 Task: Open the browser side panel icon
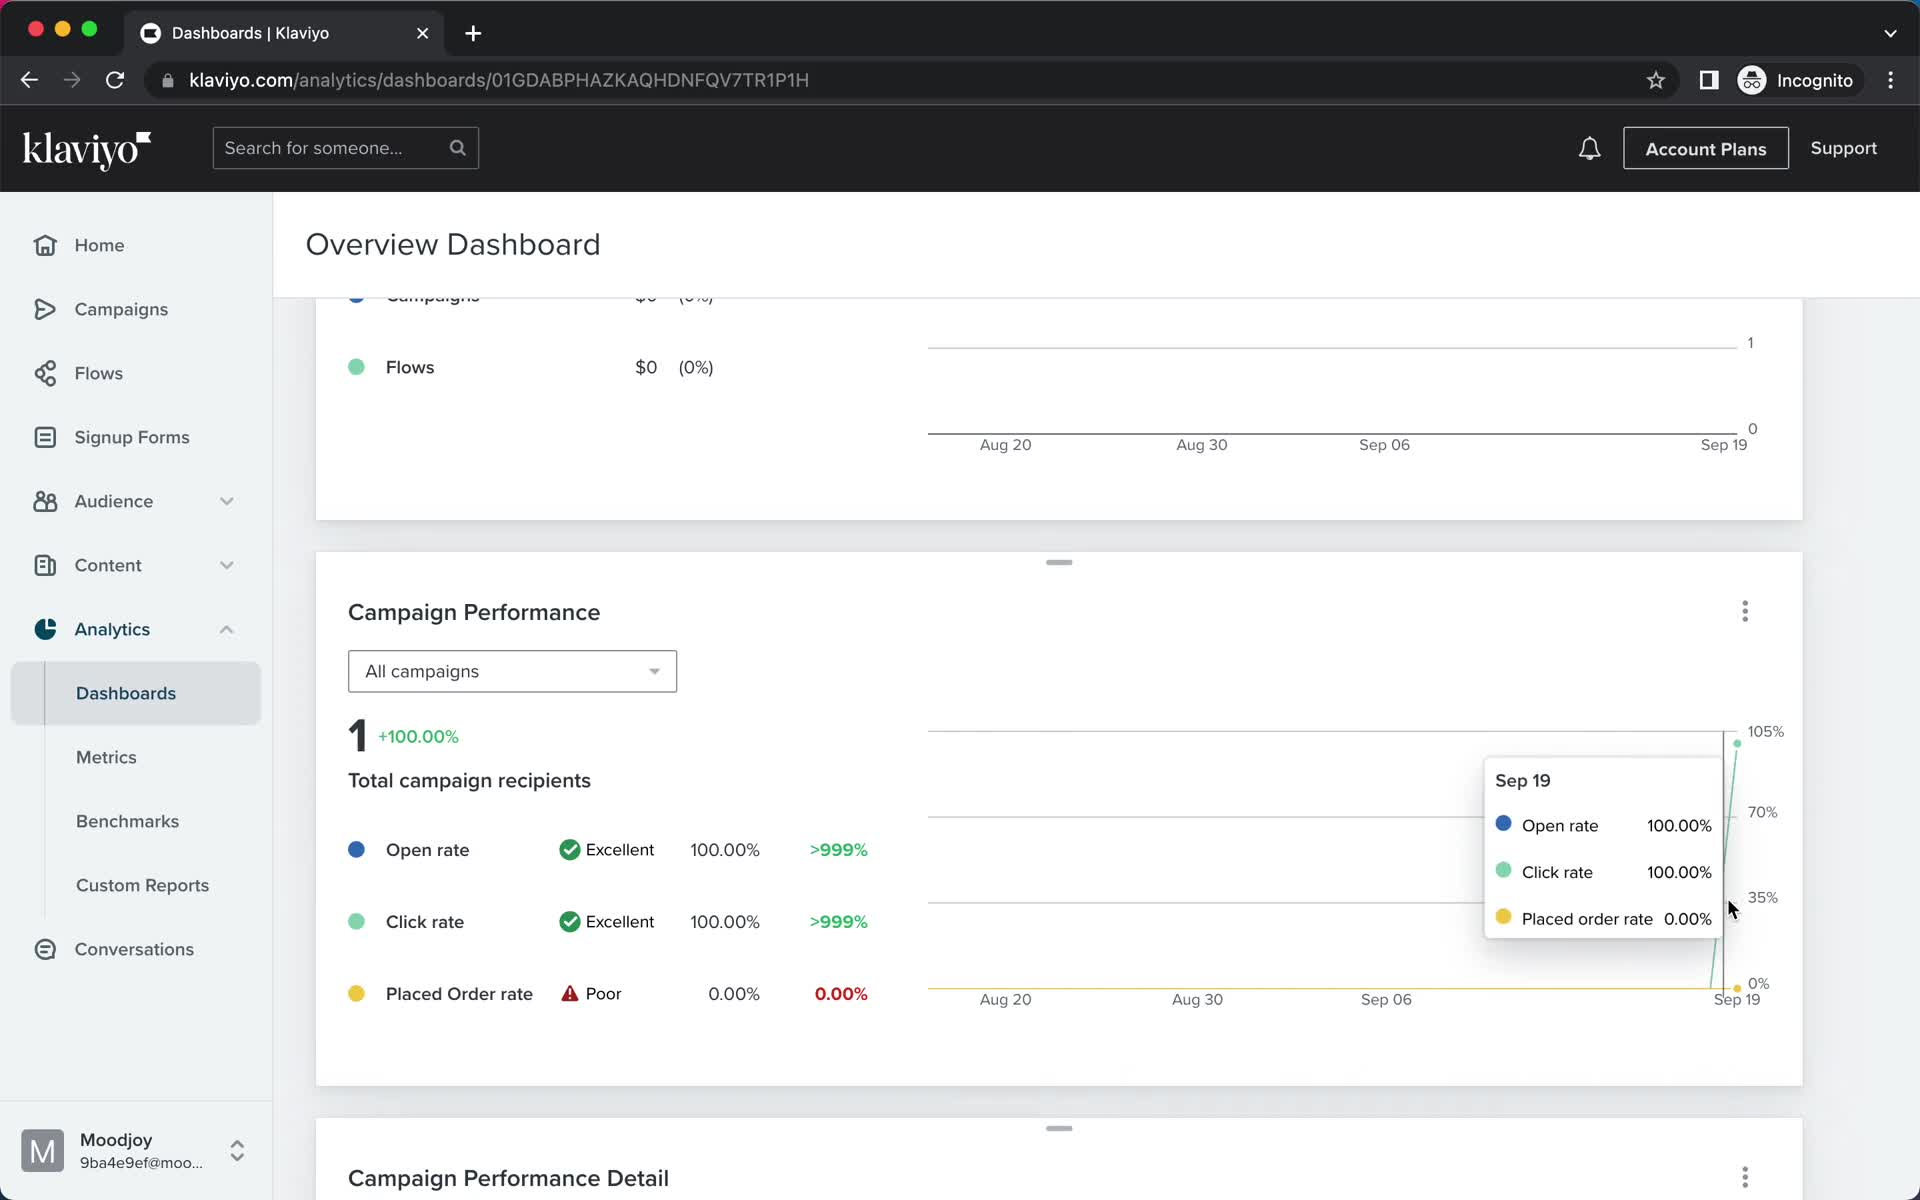click(1709, 80)
